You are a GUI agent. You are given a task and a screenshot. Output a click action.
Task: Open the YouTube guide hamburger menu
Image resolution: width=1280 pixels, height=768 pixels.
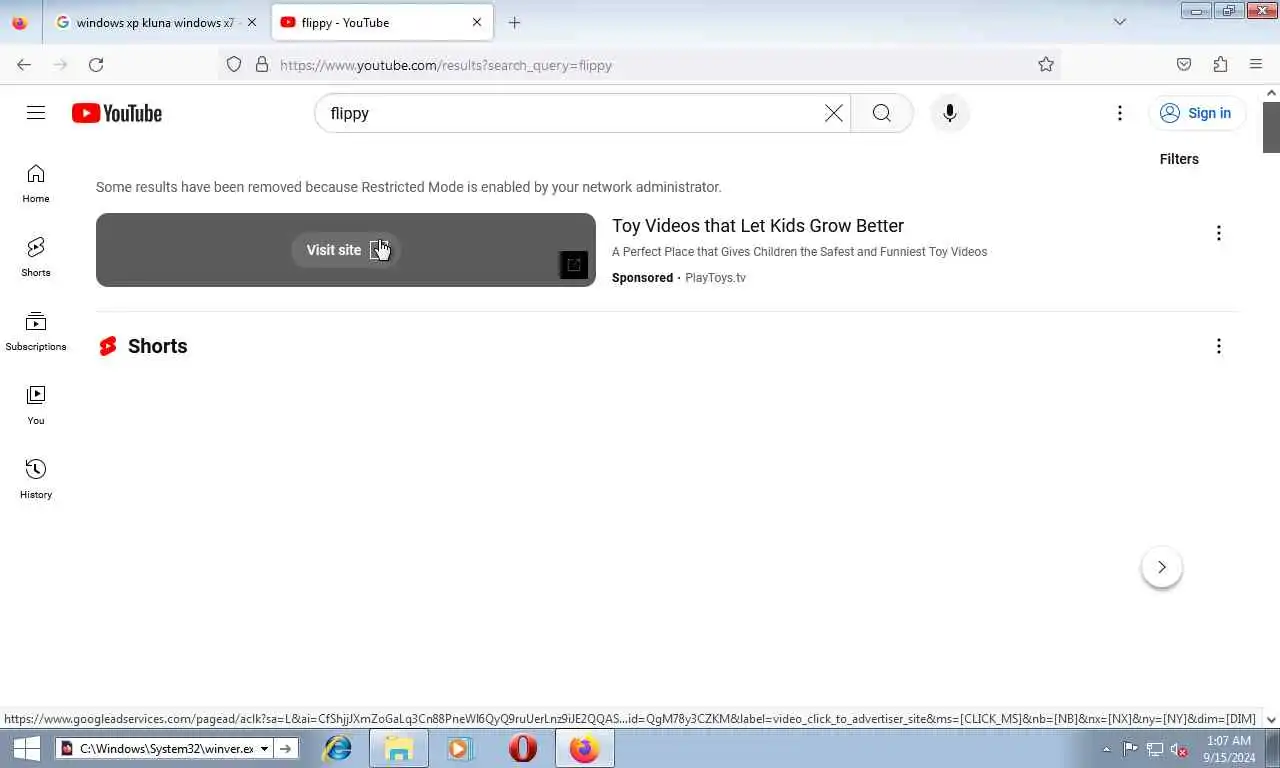(36, 113)
